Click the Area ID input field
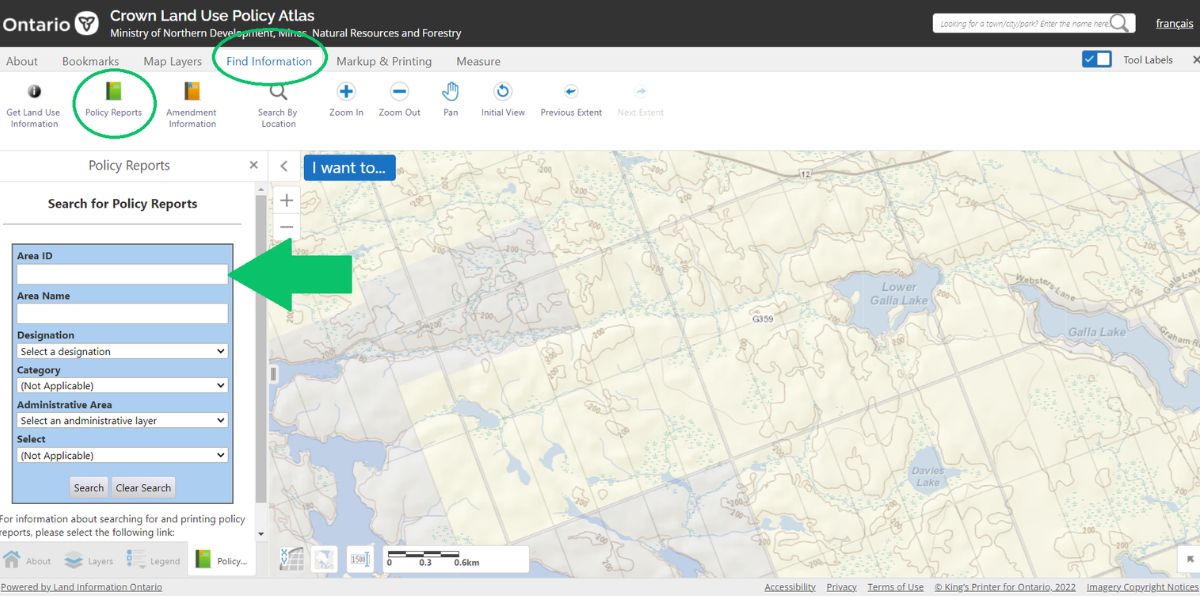1200x596 pixels. point(122,274)
